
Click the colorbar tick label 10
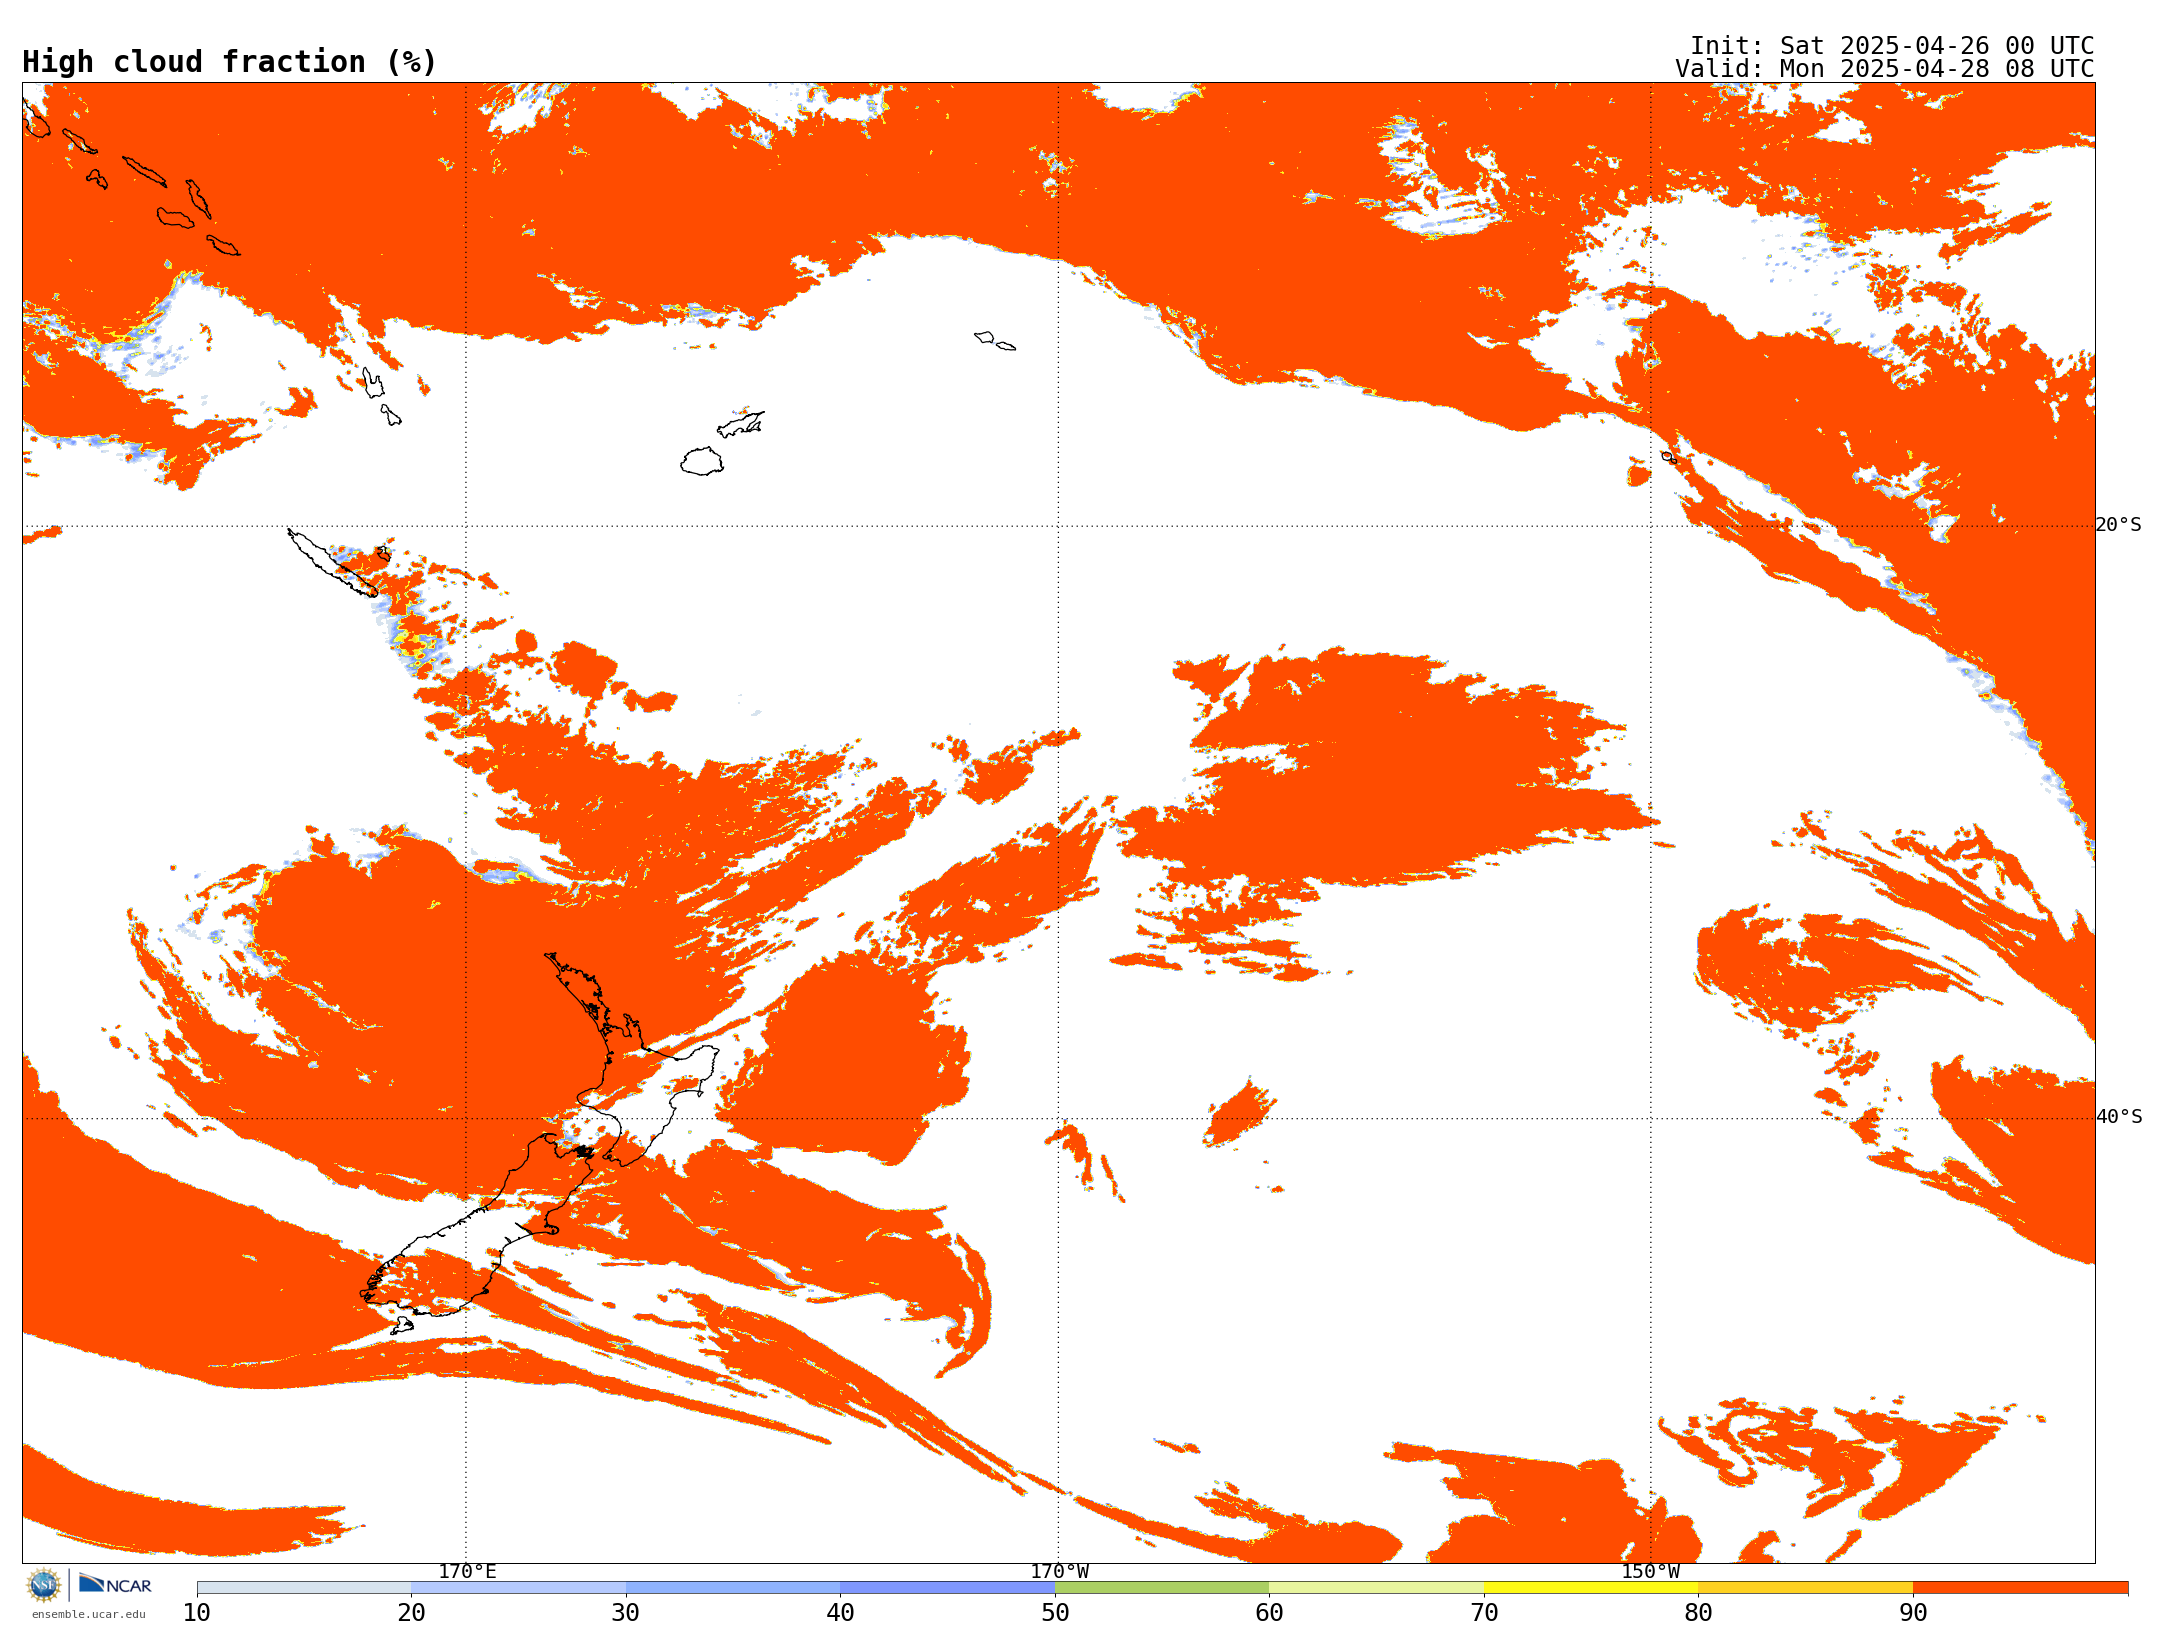[x=197, y=1613]
